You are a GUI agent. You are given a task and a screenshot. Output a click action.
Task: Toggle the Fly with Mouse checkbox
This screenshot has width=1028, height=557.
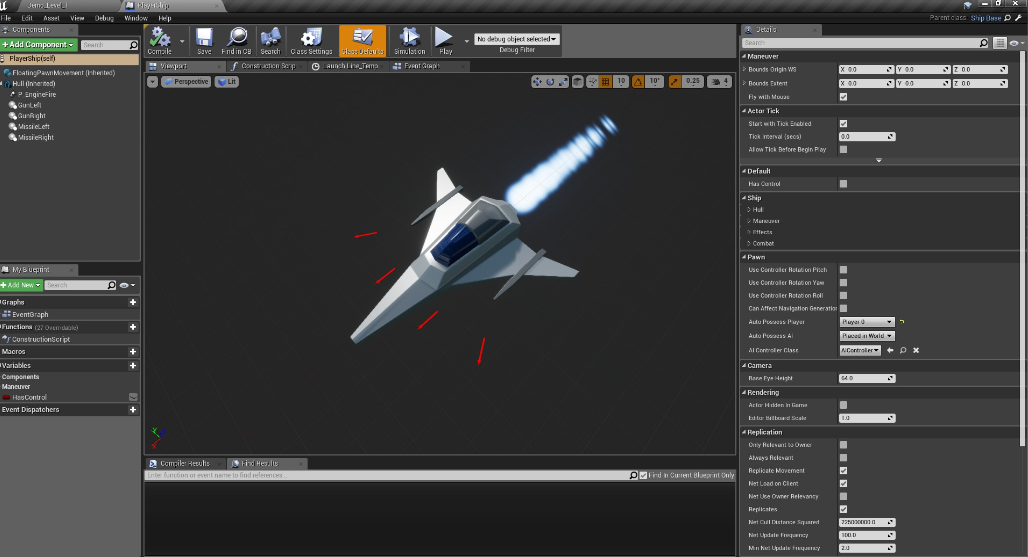click(843, 96)
